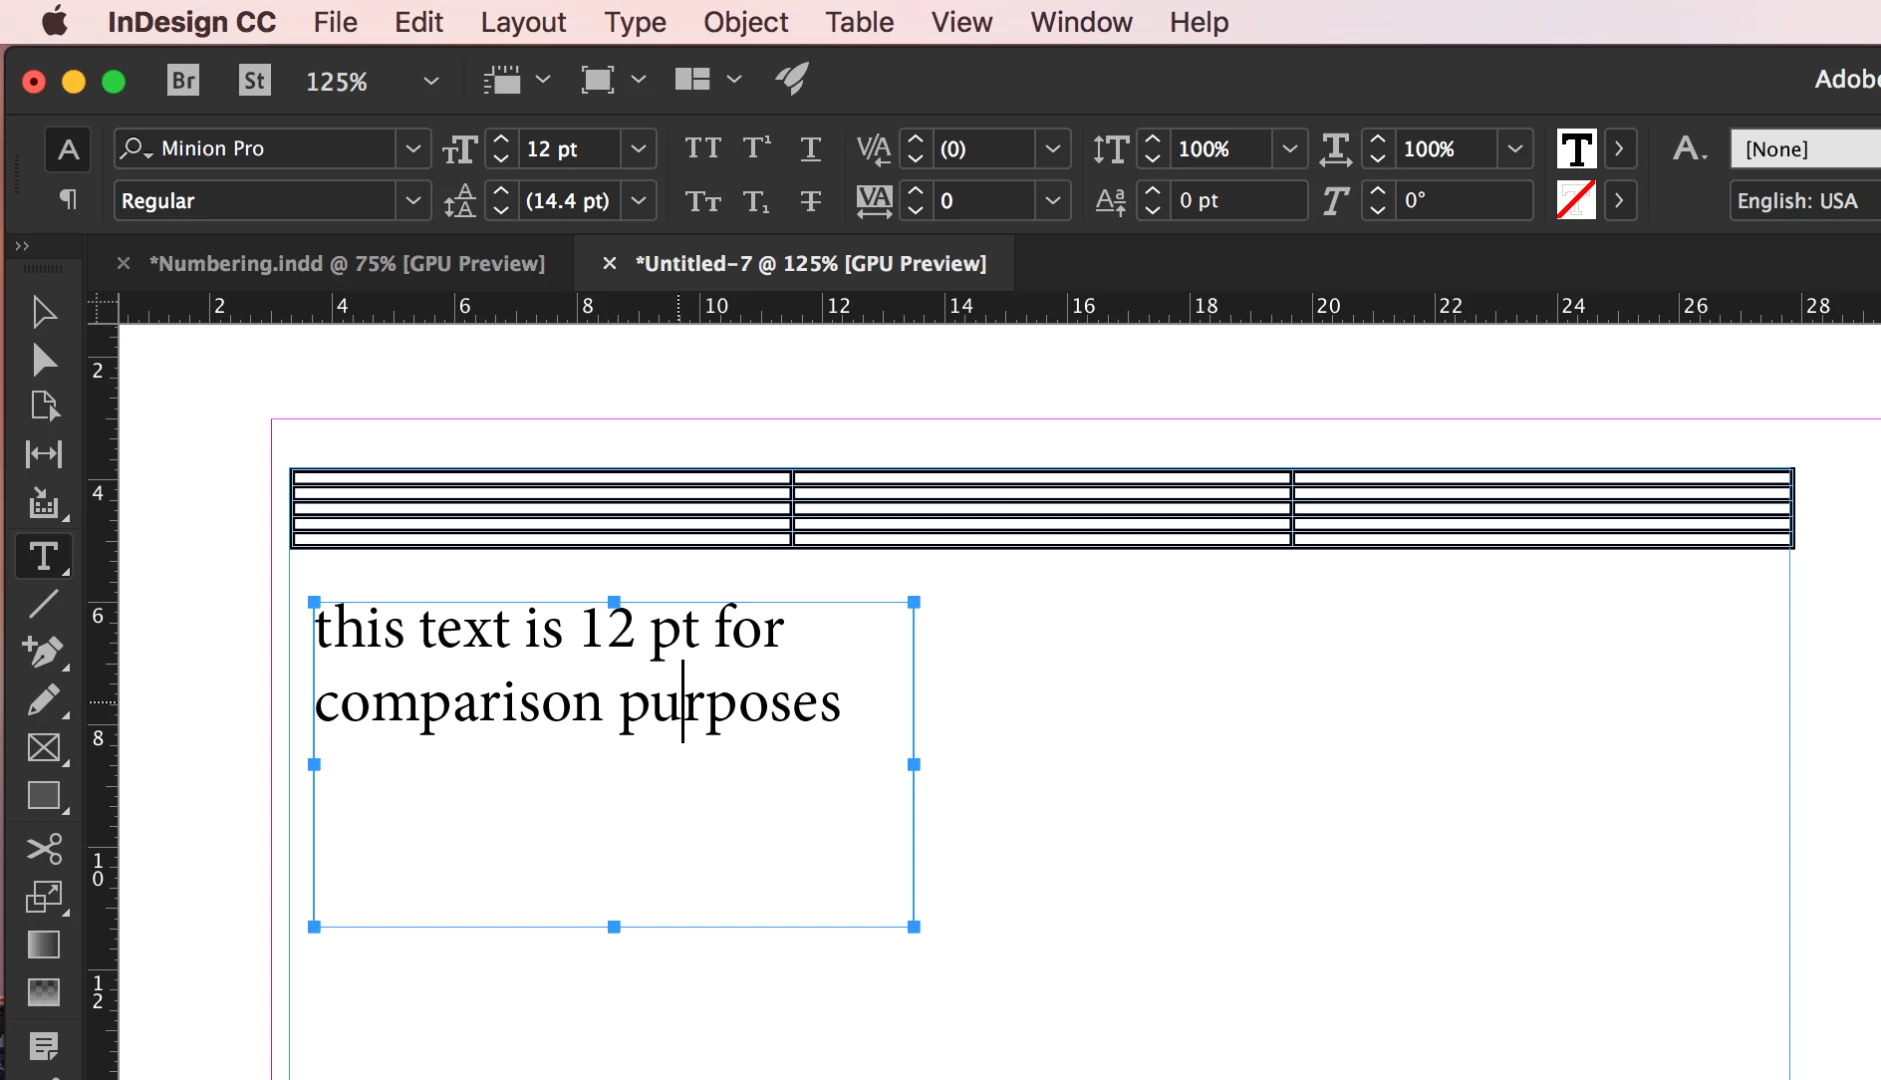
Task: Open the 125% zoom level dropdown
Action: pos(431,81)
